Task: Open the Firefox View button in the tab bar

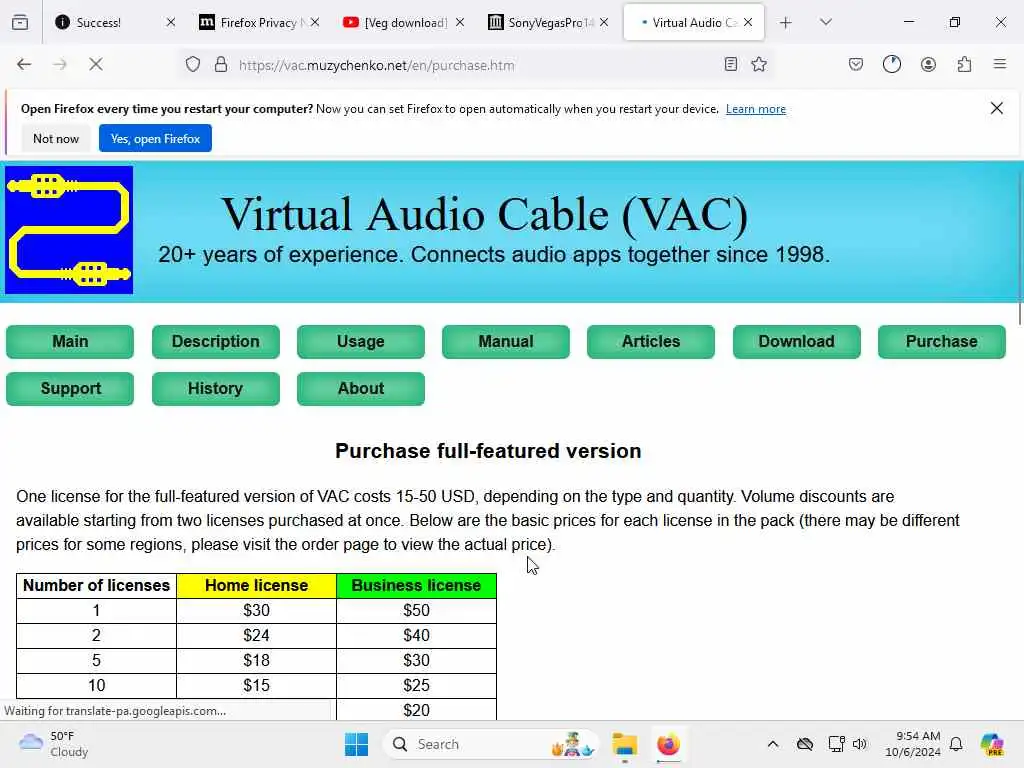Action: pos(20,23)
